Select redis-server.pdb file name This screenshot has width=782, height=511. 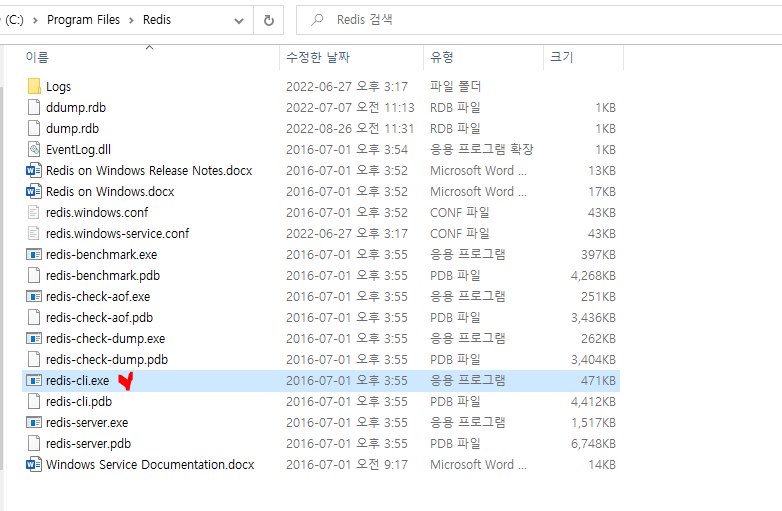click(x=88, y=443)
